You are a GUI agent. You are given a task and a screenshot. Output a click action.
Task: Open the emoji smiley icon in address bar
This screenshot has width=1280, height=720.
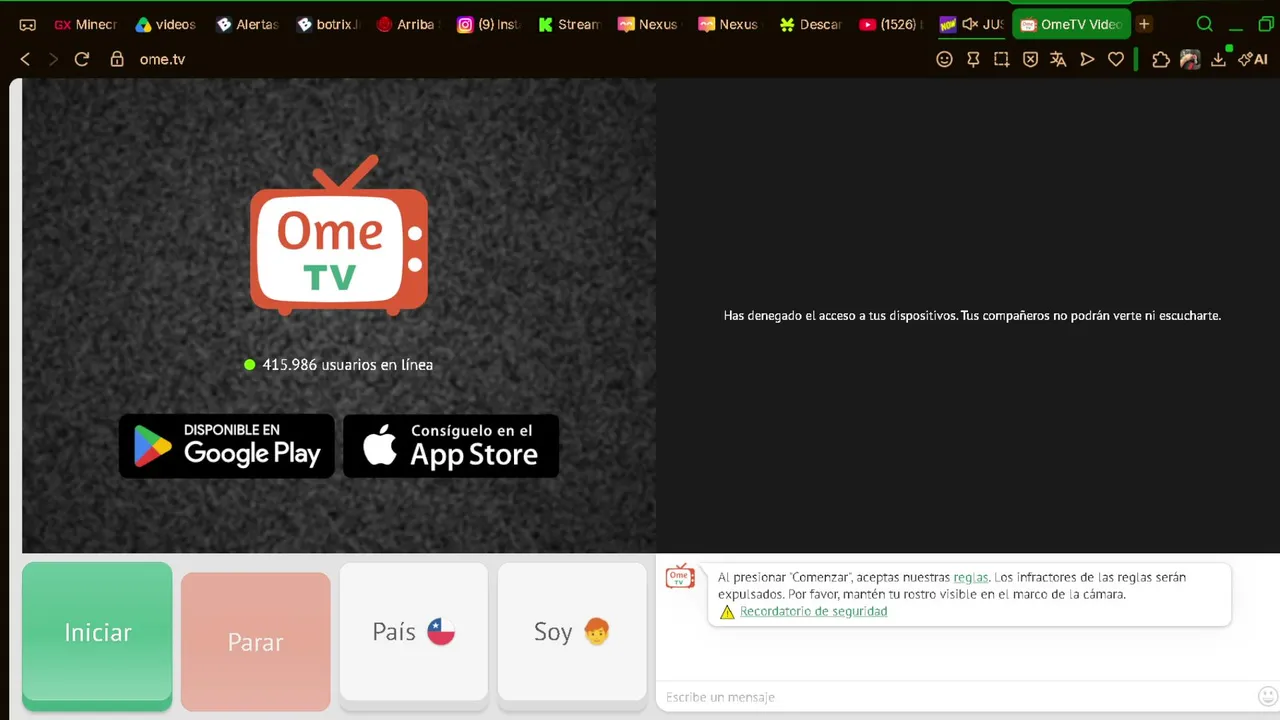pos(944,59)
